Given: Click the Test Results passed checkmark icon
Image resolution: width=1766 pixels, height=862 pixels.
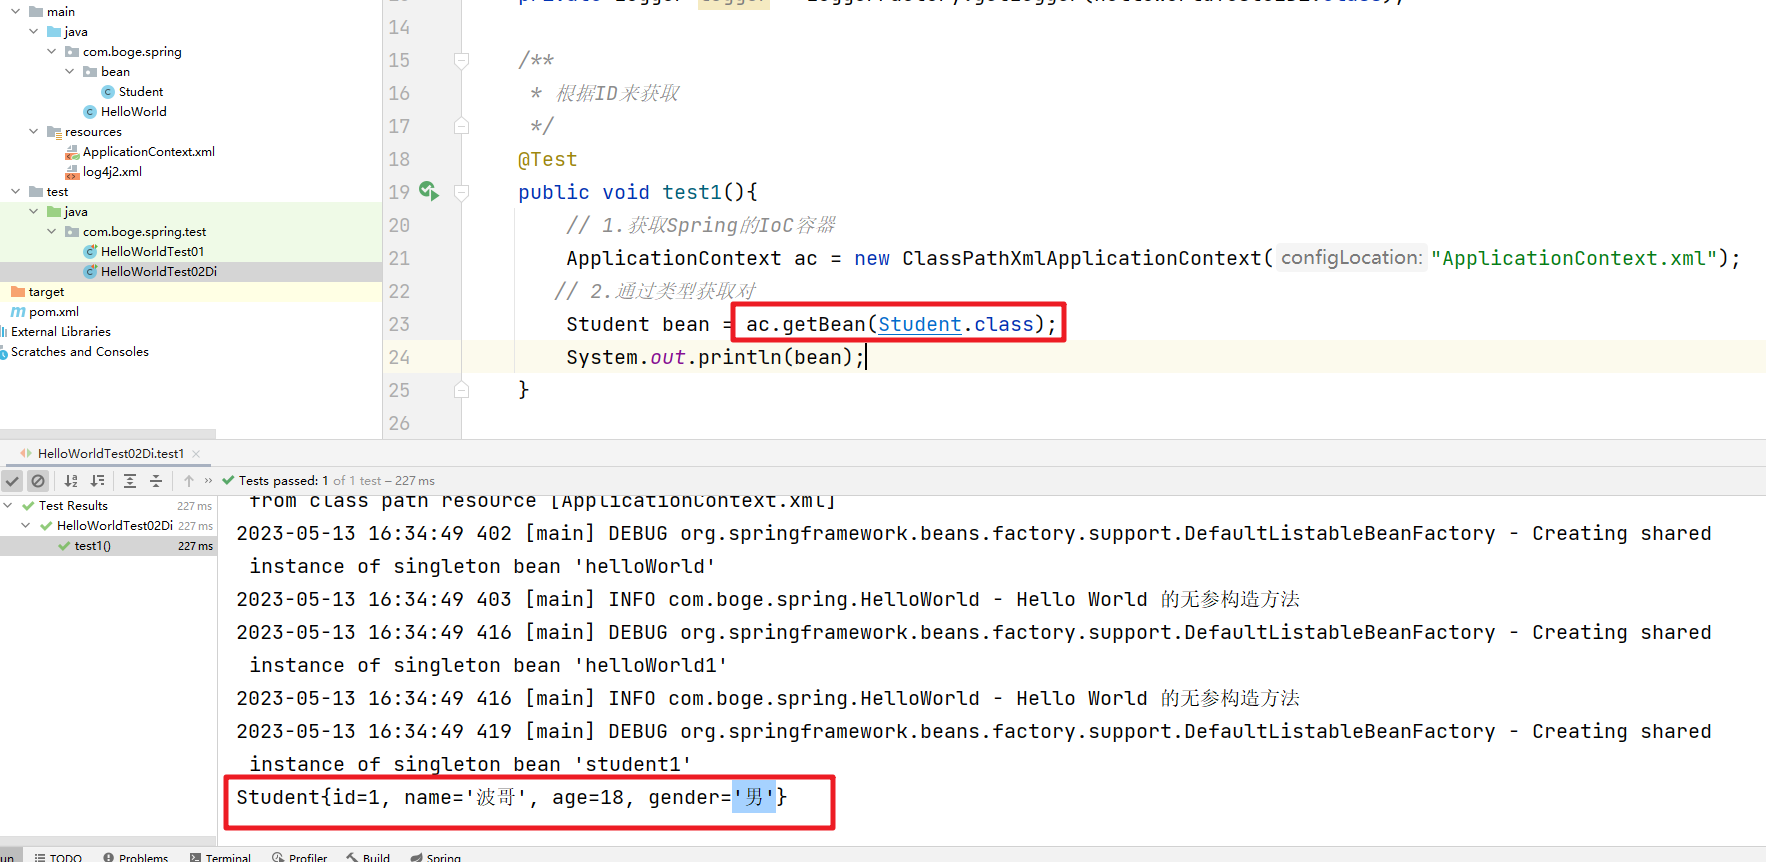Looking at the screenshot, I should [x=28, y=506].
